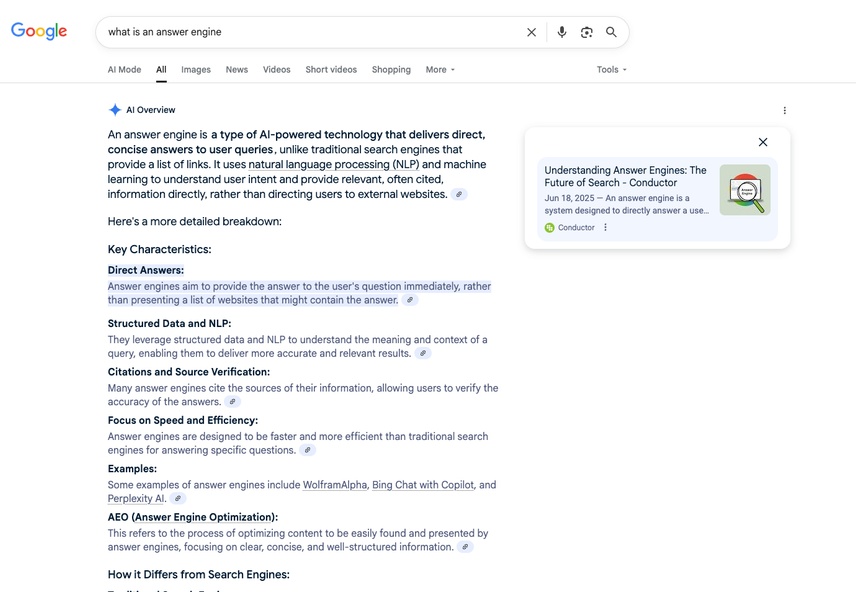
Task: Submit search with the magnifying glass icon
Action: coord(611,32)
